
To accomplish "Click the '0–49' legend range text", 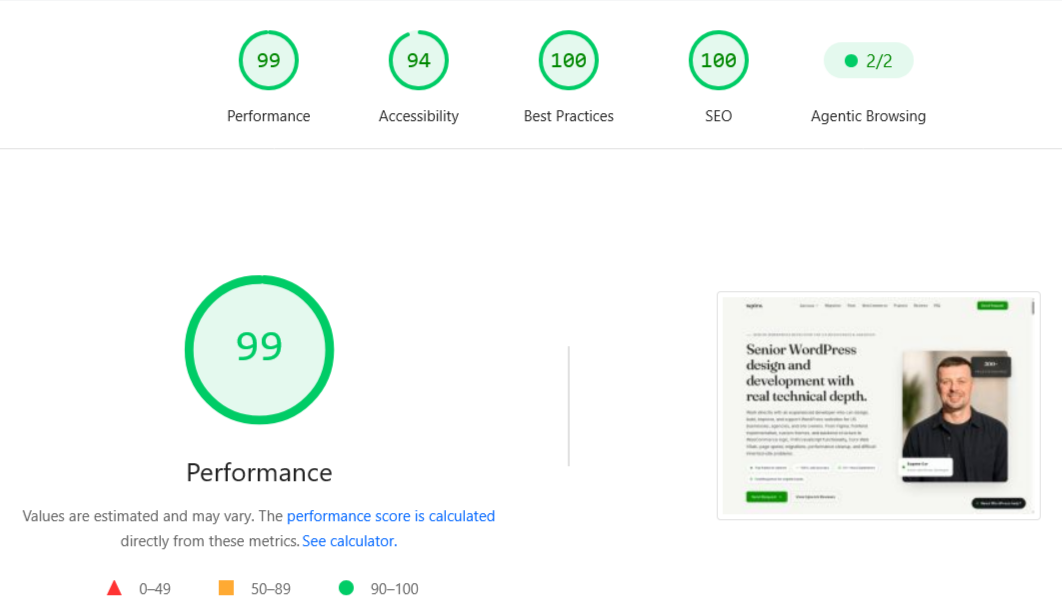I will coord(155,589).
